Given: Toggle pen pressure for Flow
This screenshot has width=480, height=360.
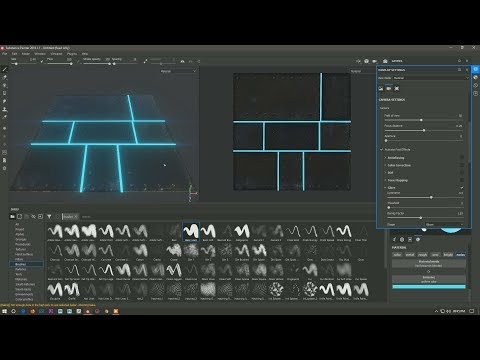Looking at the screenshot, I should tap(78, 61).
